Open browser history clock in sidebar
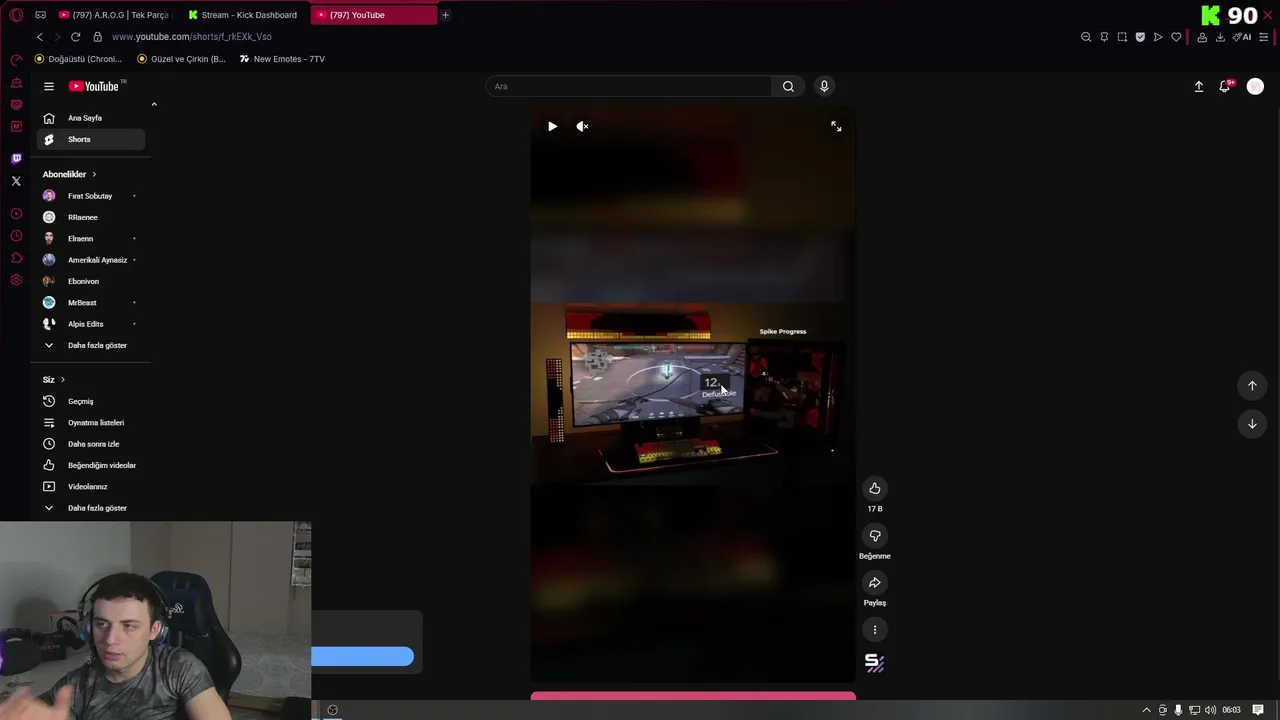Screen dimensions: 1280x720 coord(16,236)
